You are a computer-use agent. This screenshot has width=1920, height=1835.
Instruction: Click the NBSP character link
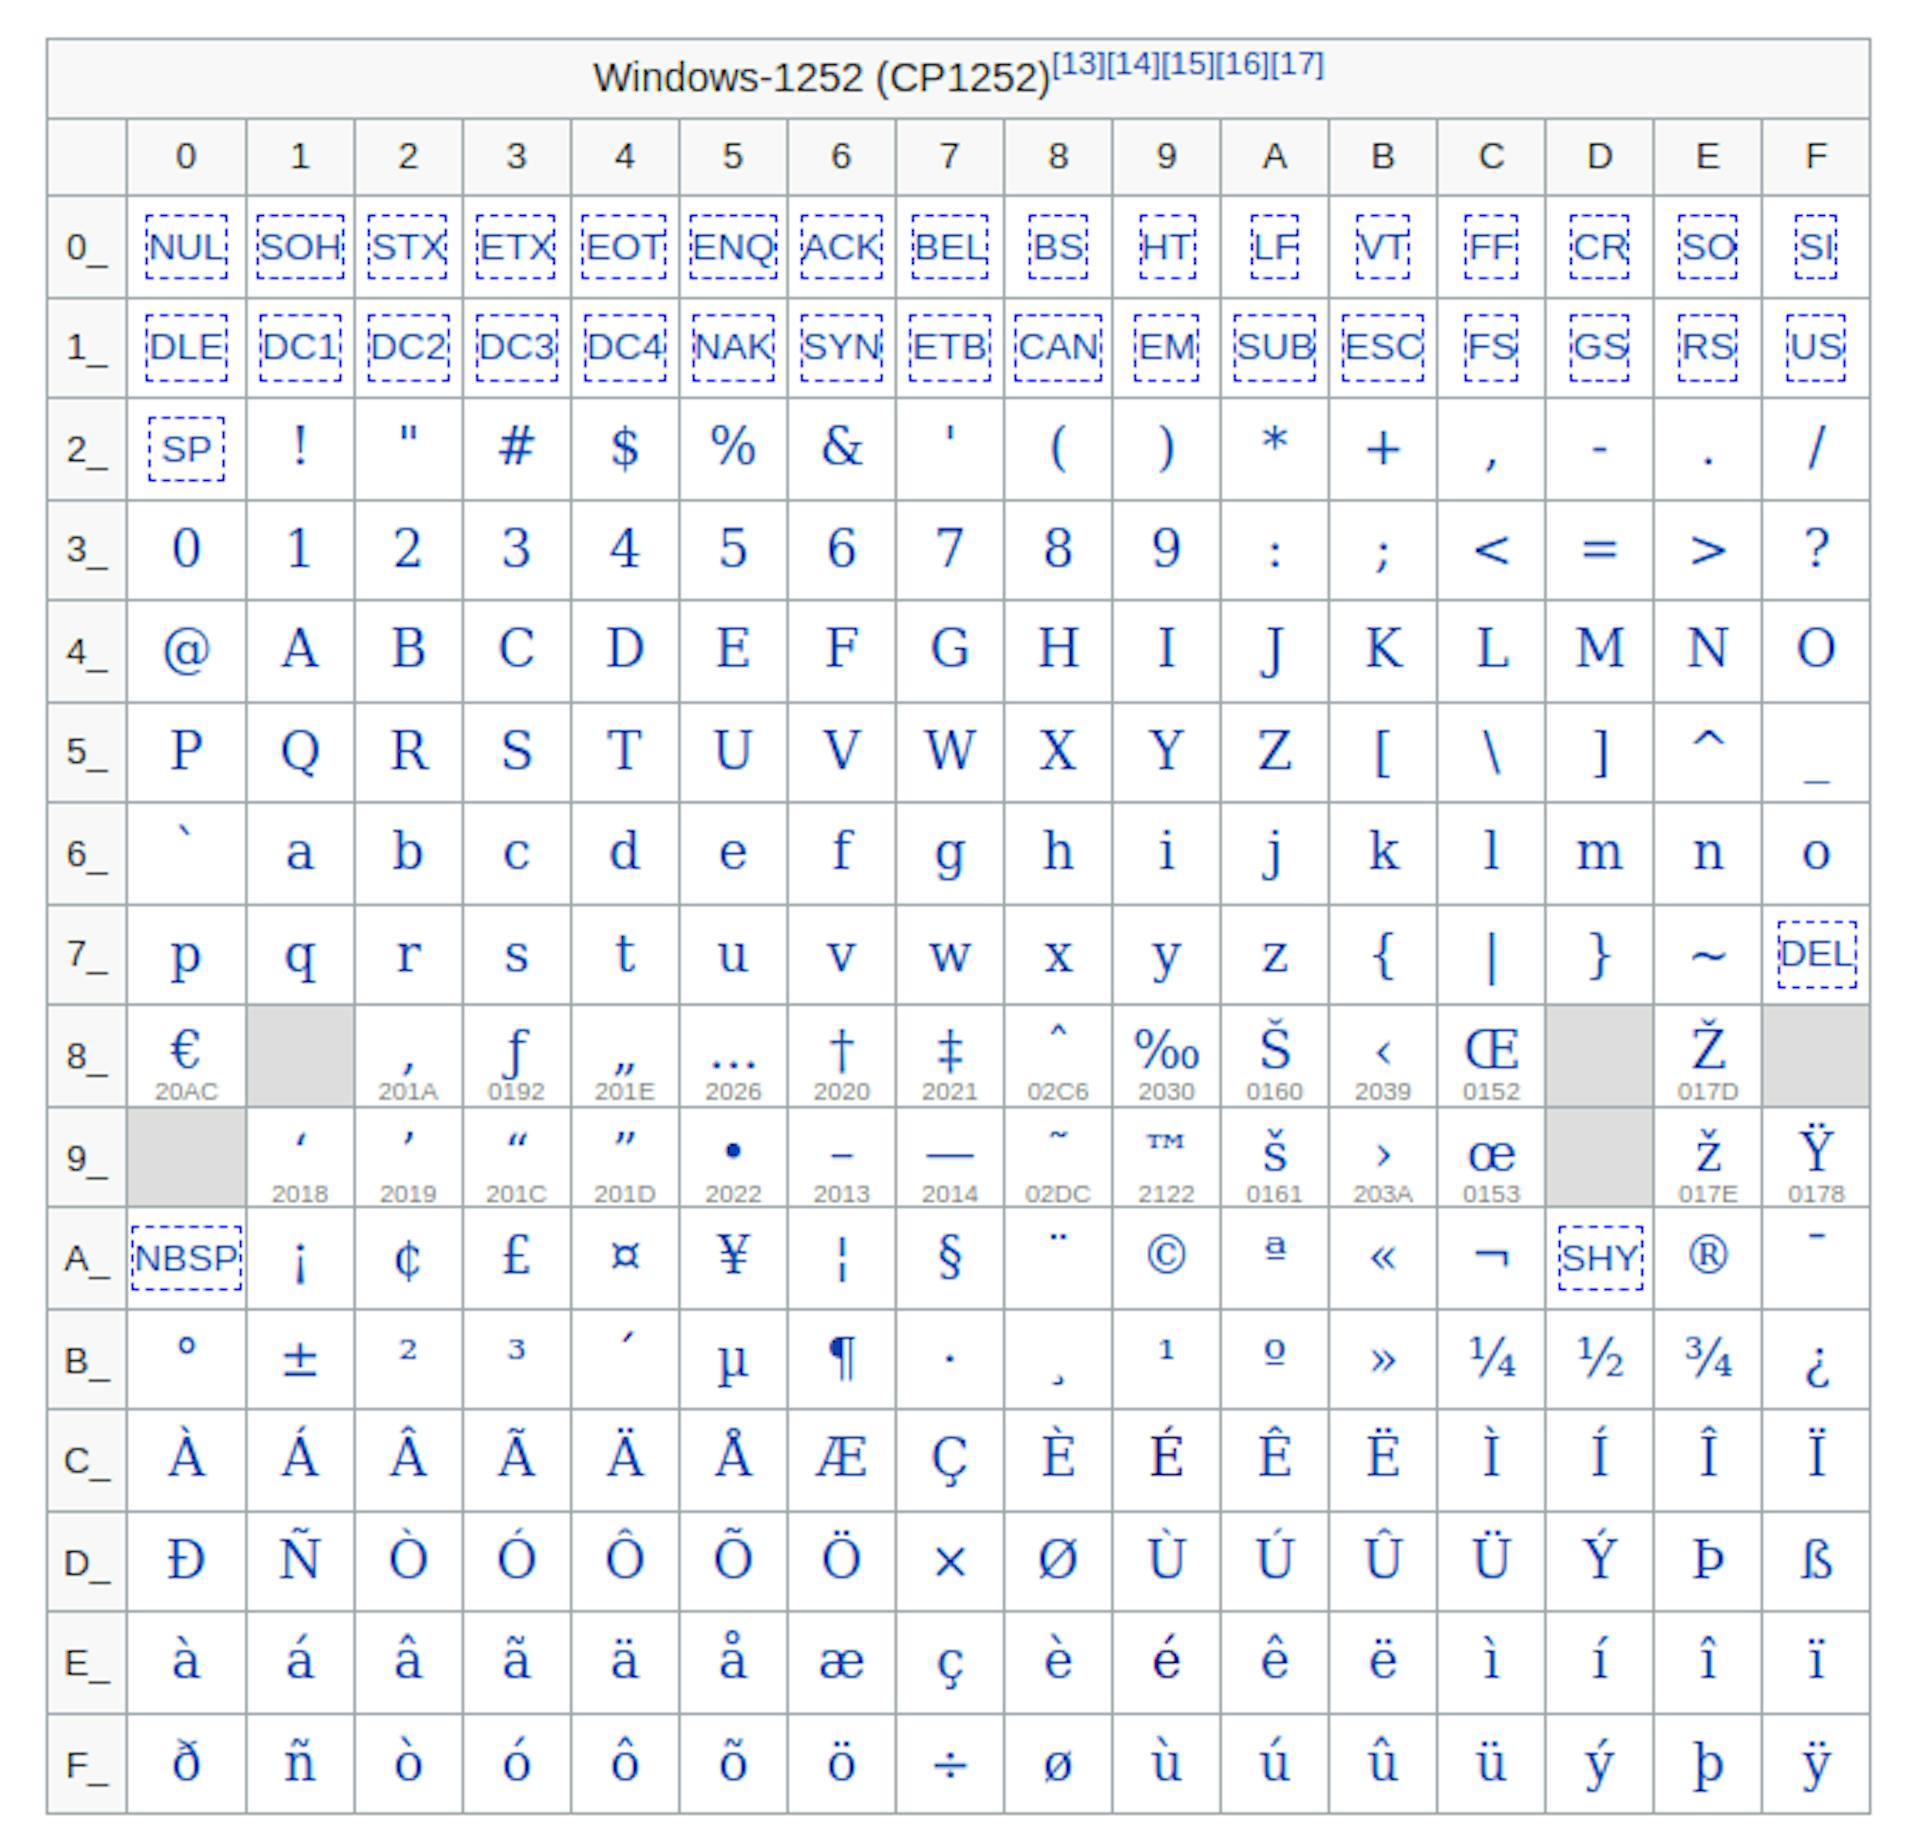pos(186,1257)
